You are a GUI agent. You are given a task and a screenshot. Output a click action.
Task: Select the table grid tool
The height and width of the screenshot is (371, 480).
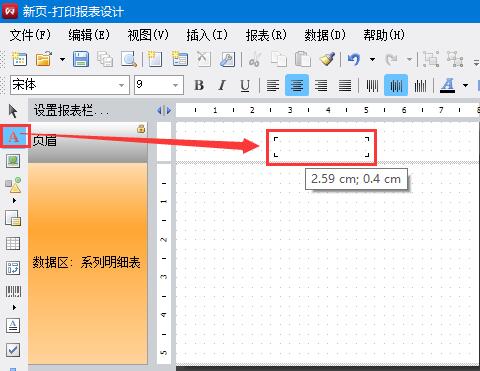pos(13,243)
